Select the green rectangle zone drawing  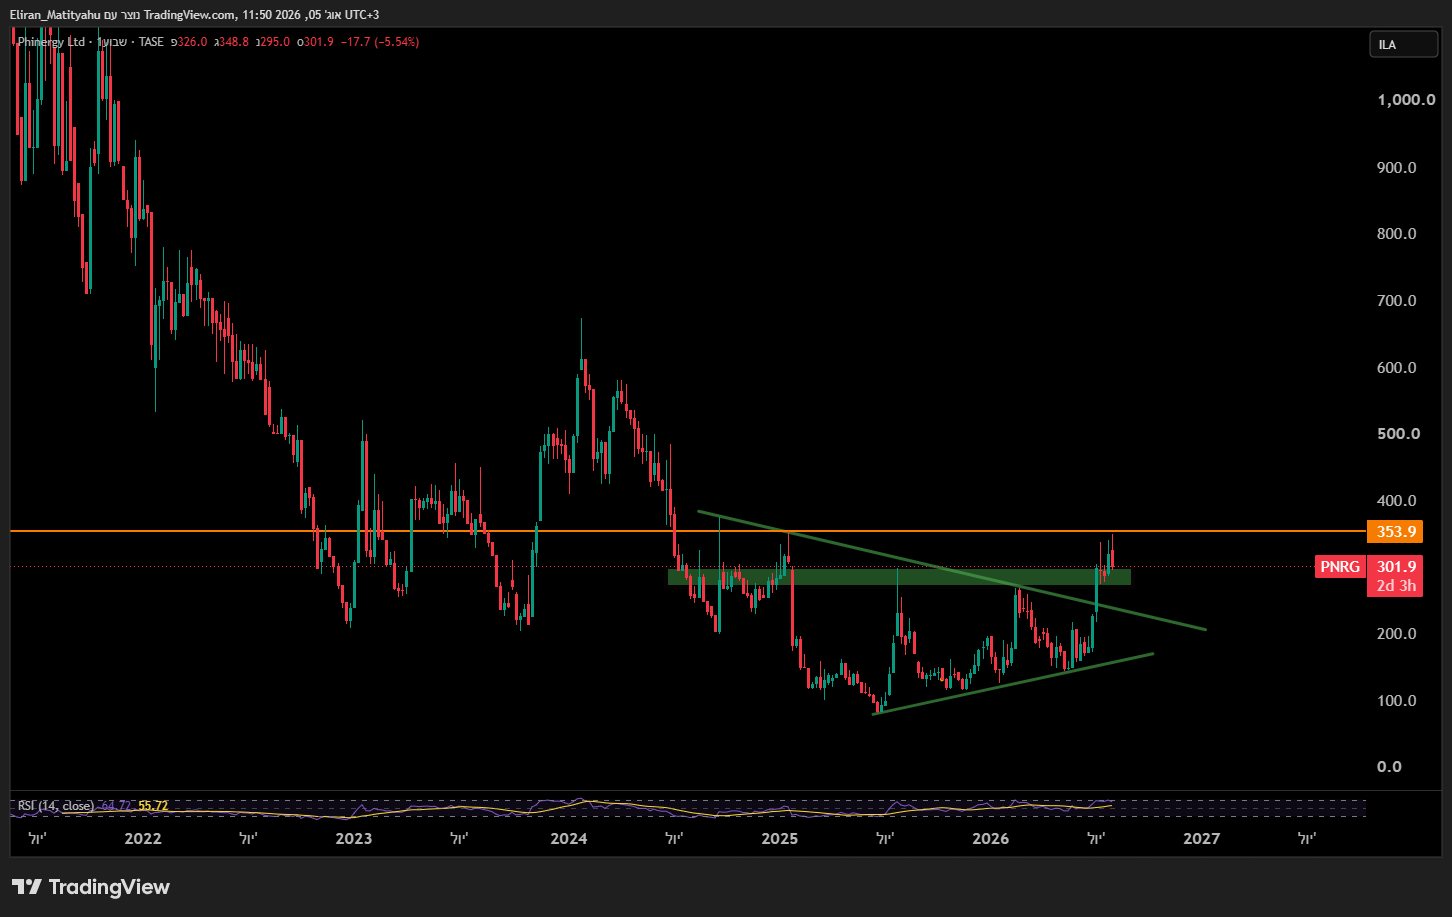pyautogui.click(x=899, y=577)
